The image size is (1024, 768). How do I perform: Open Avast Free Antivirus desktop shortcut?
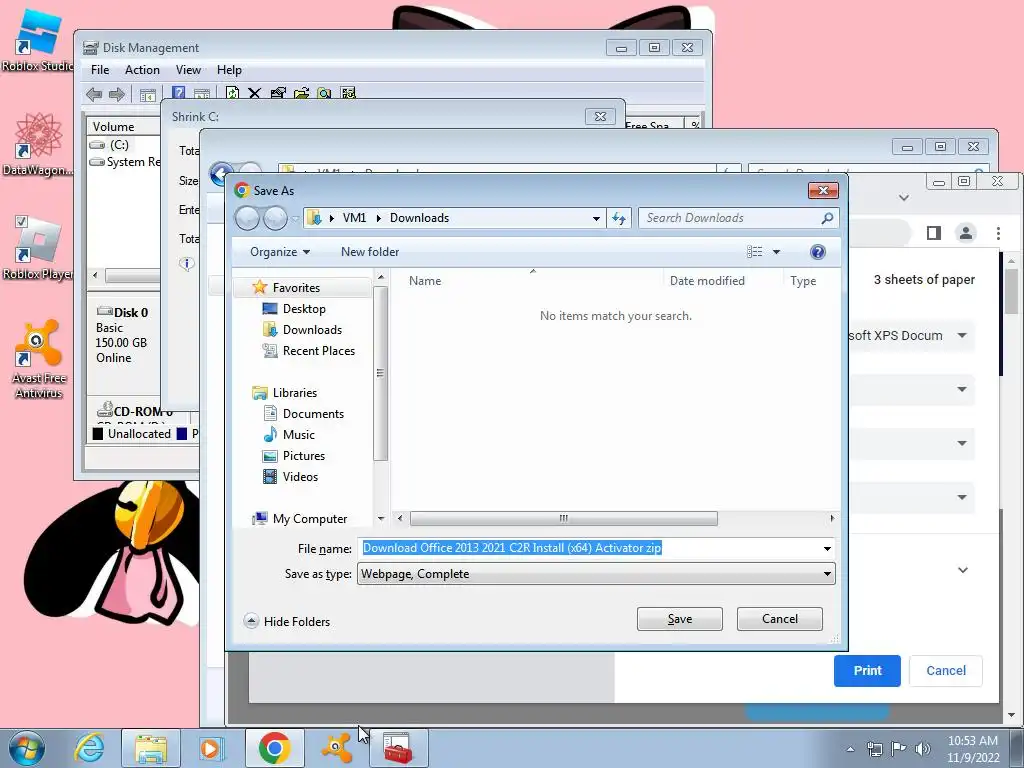click(x=39, y=359)
